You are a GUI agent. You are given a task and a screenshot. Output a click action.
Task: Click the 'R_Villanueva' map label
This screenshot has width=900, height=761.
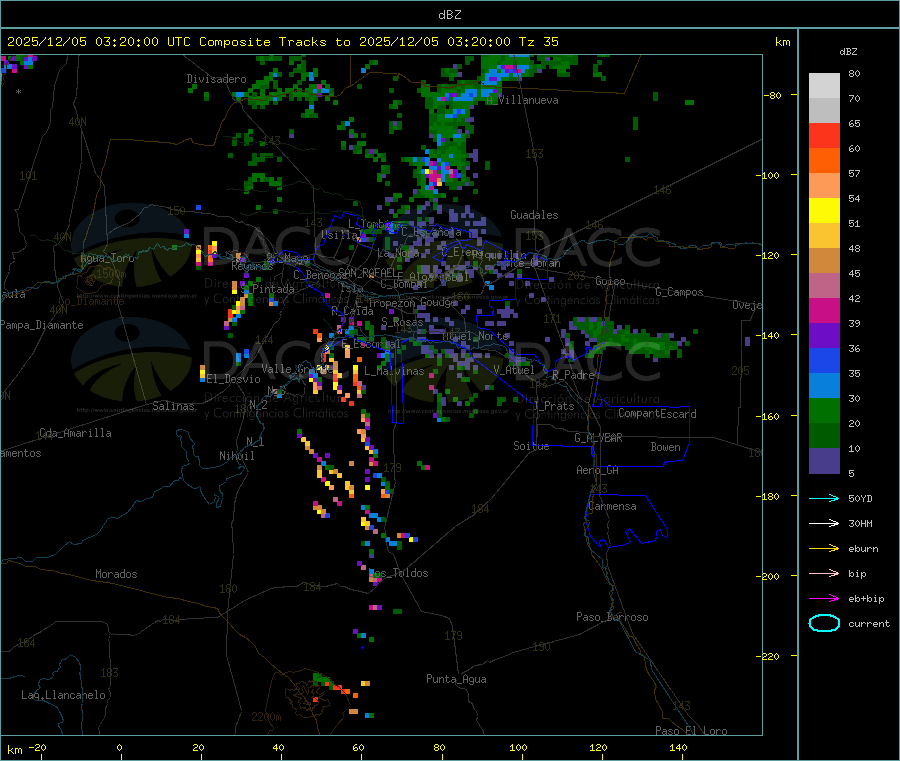click(x=522, y=100)
